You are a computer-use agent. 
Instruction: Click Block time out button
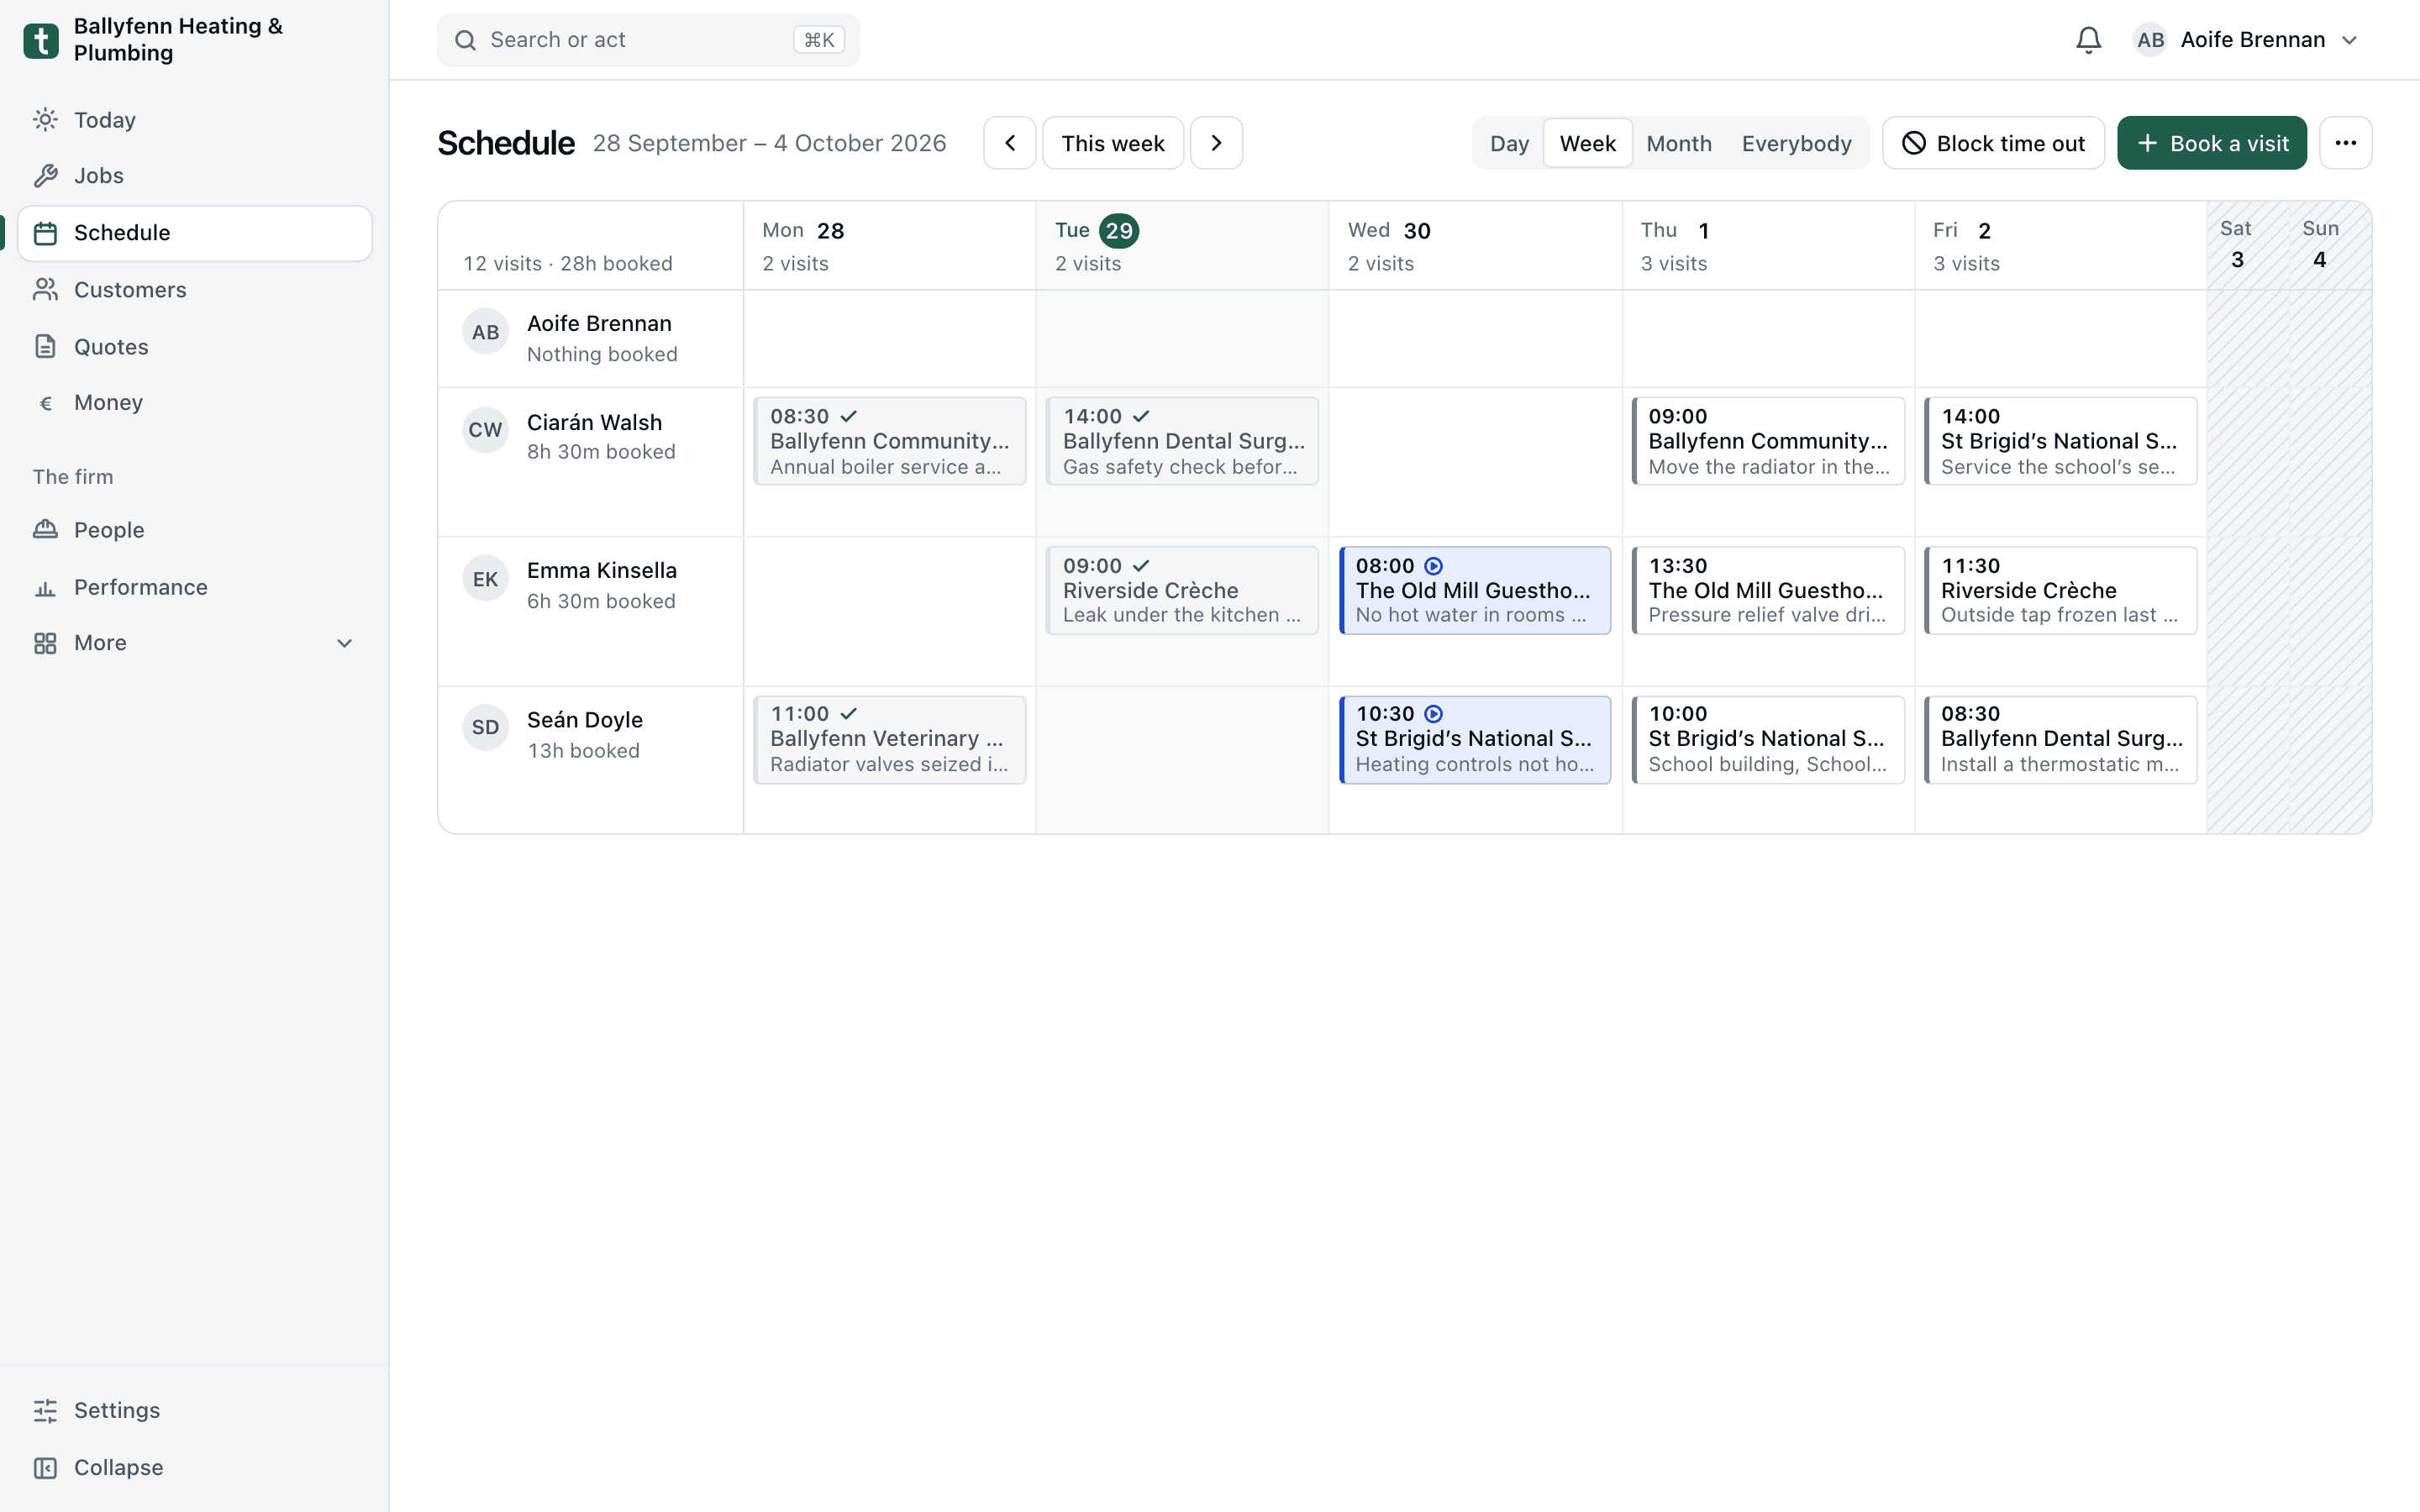(x=1993, y=143)
